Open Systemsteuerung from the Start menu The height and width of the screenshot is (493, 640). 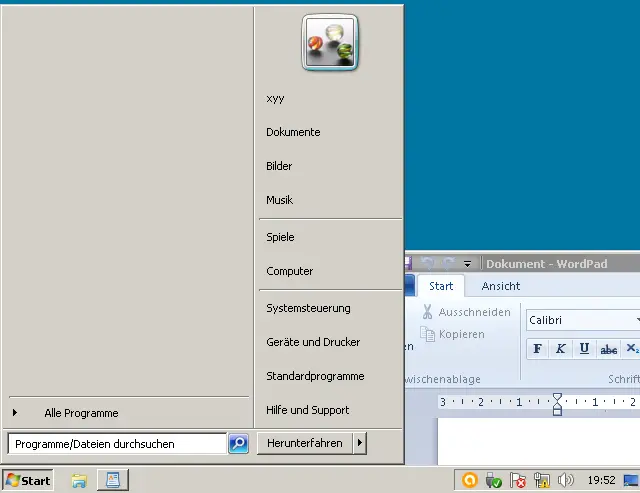point(308,308)
